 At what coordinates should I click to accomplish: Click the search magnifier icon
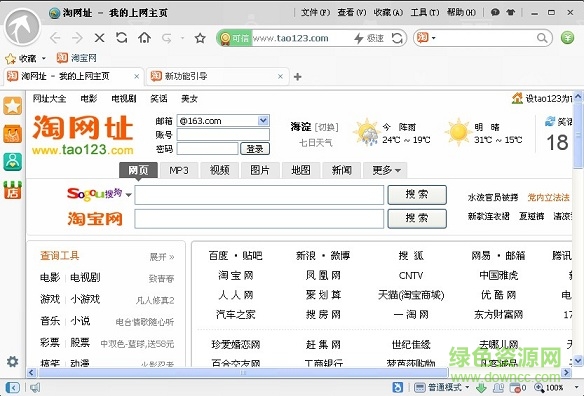pyautogui.click(x=542, y=38)
